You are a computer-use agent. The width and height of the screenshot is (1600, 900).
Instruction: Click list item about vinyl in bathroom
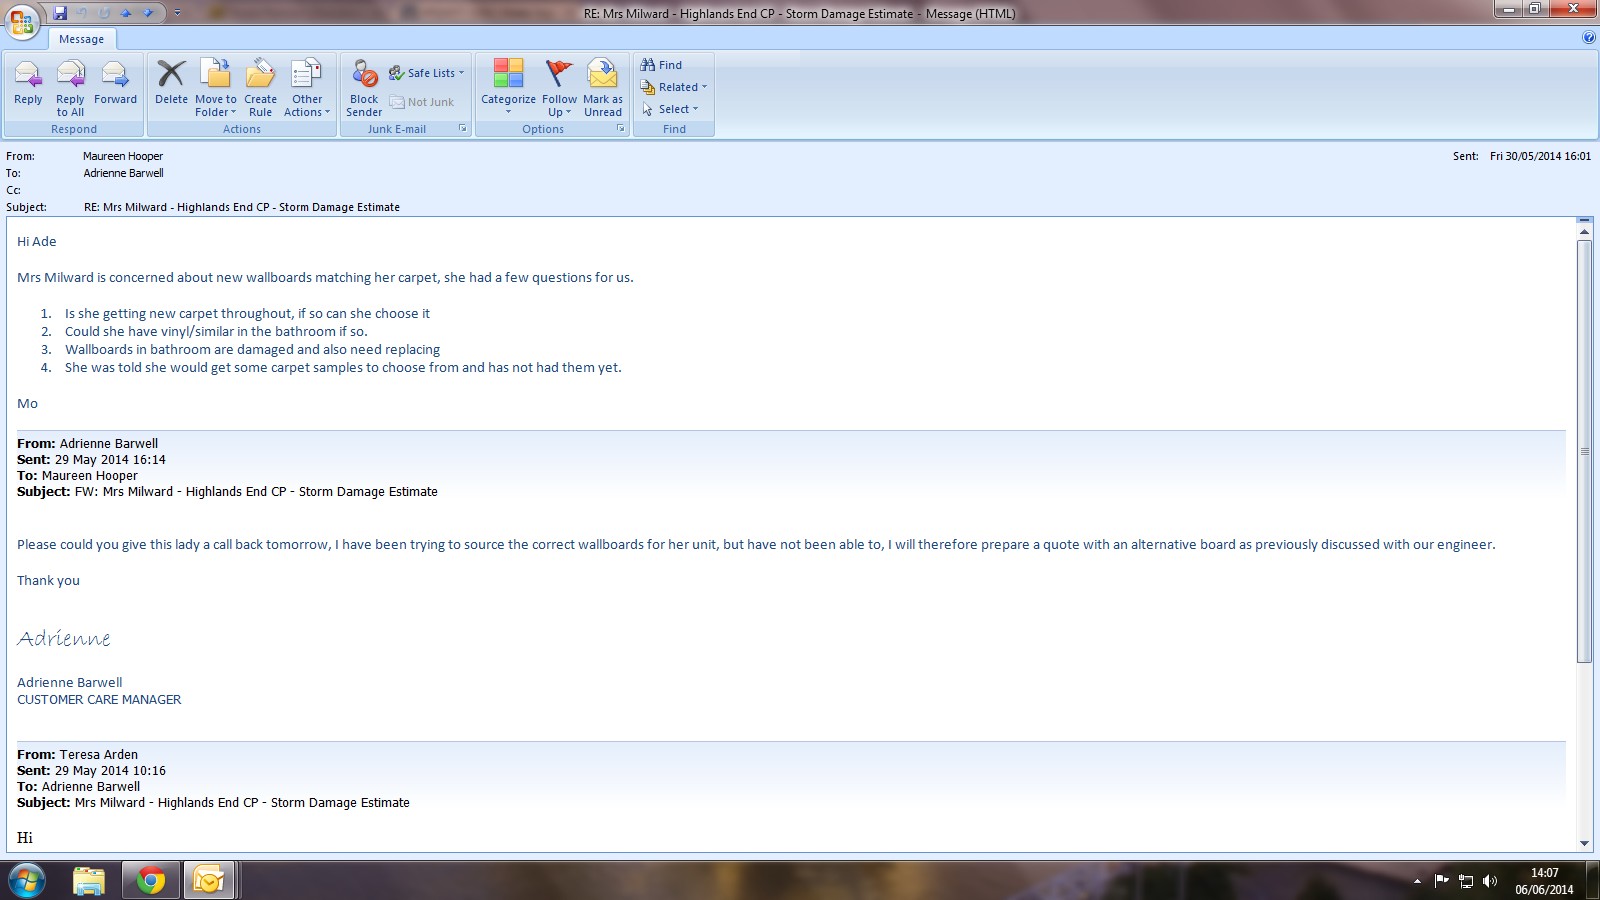pos(216,331)
